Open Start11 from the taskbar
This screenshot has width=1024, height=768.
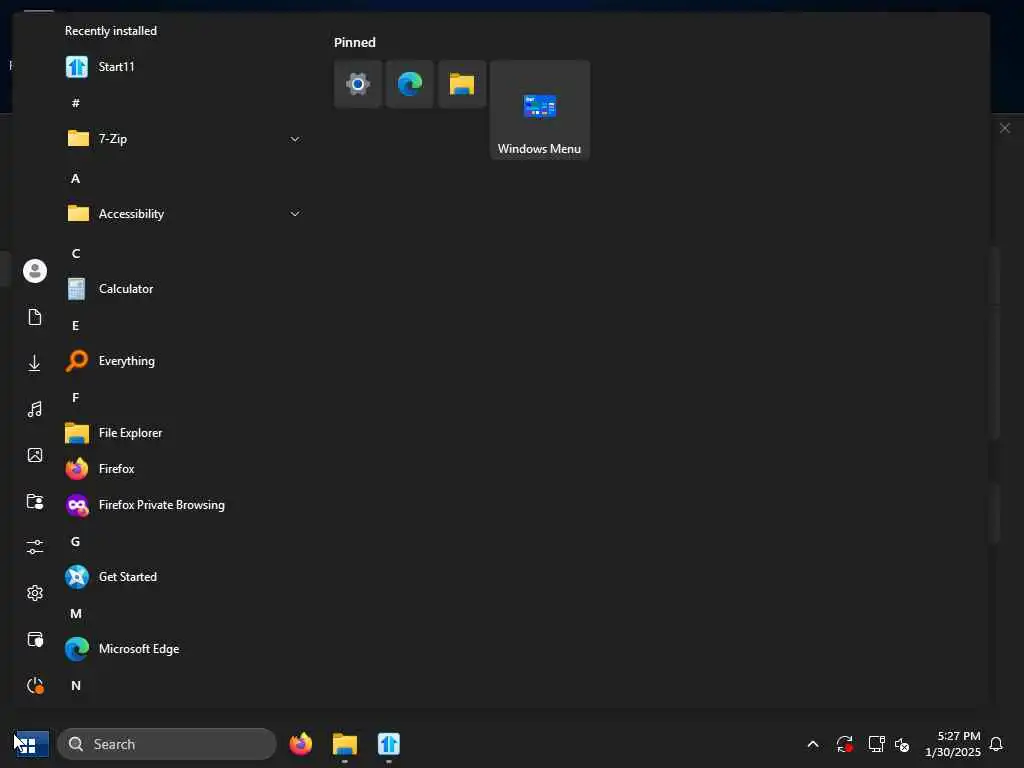pyautogui.click(x=389, y=744)
